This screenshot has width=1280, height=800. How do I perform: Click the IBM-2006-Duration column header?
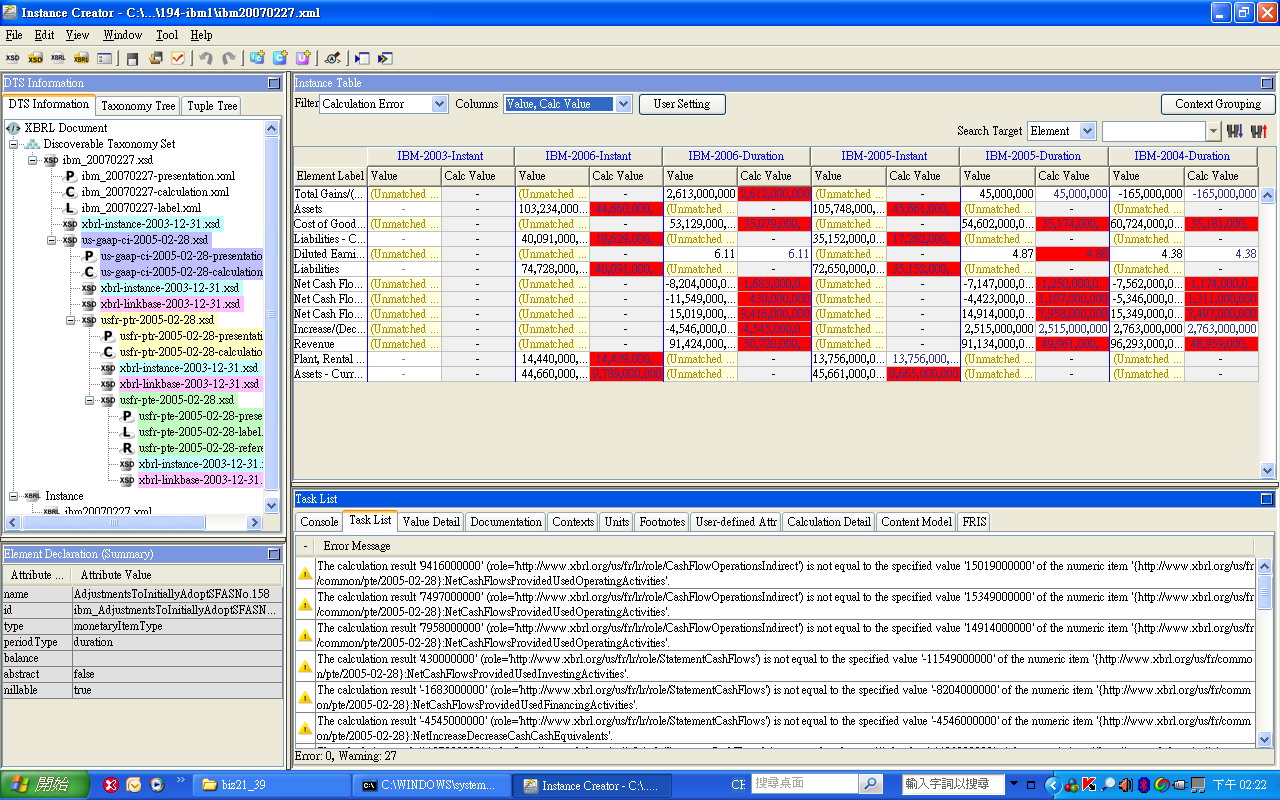coord(736,156)
